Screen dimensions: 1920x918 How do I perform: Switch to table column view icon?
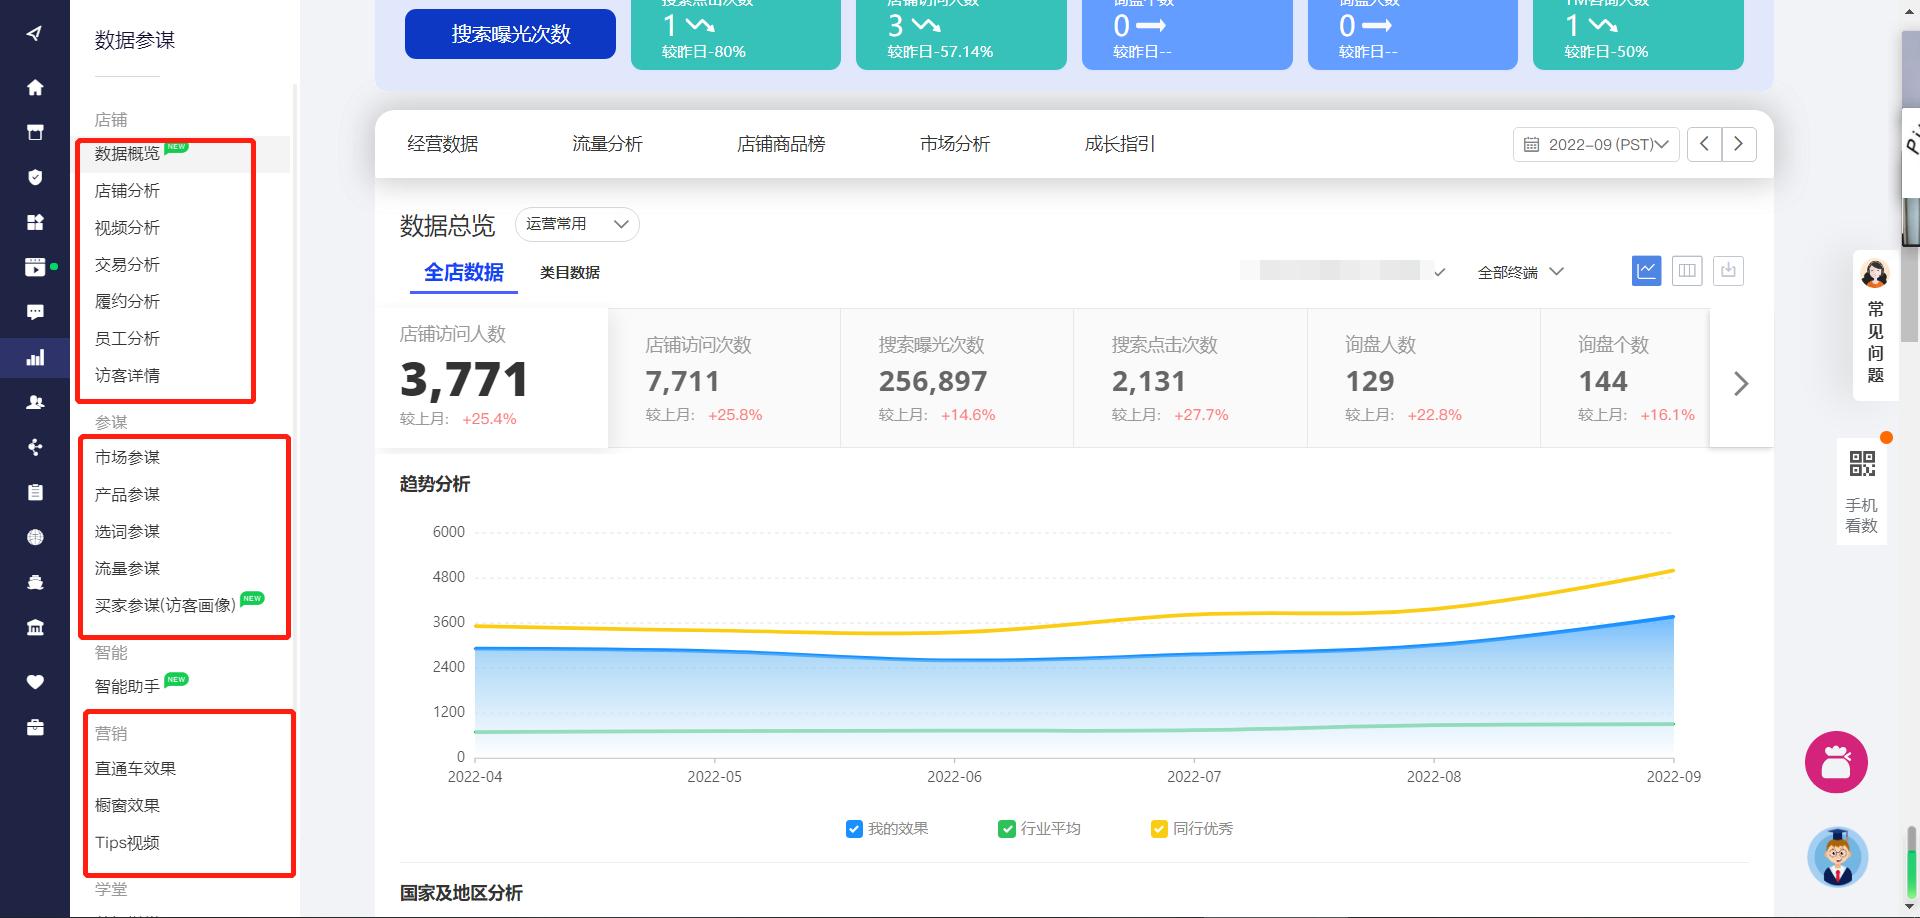click(1687, 271)
